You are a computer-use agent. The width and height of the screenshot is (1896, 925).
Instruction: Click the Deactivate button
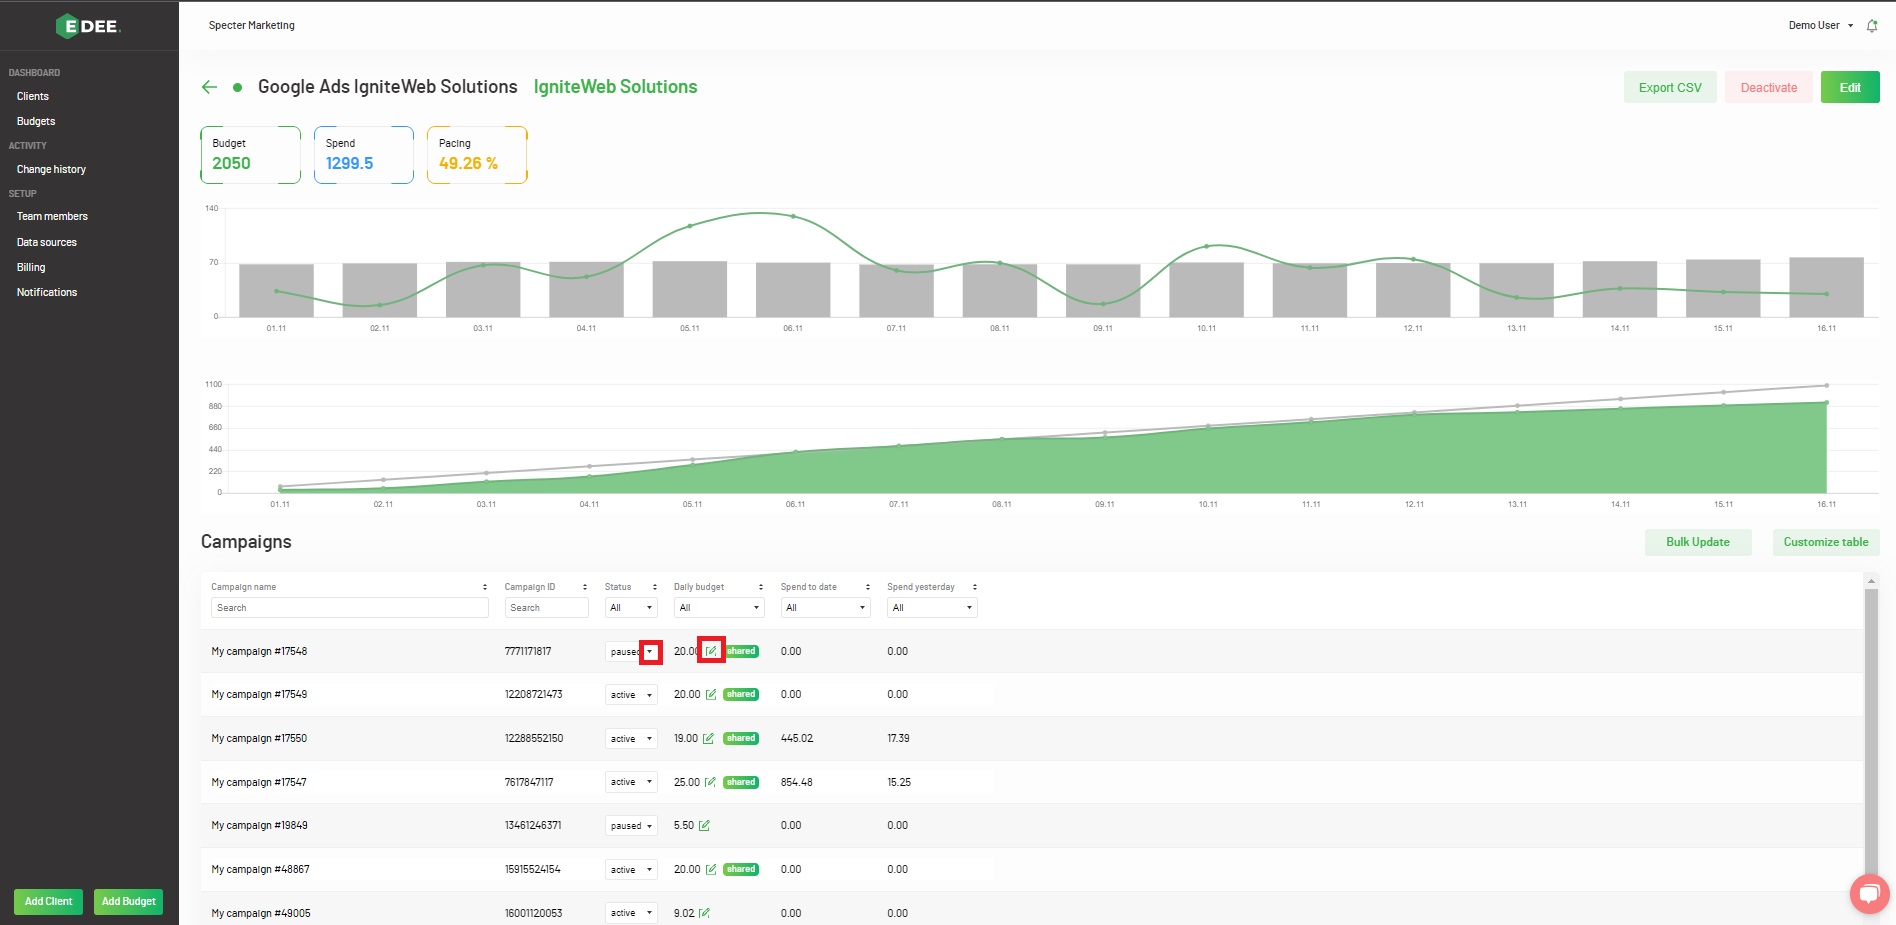point(1768,88)
